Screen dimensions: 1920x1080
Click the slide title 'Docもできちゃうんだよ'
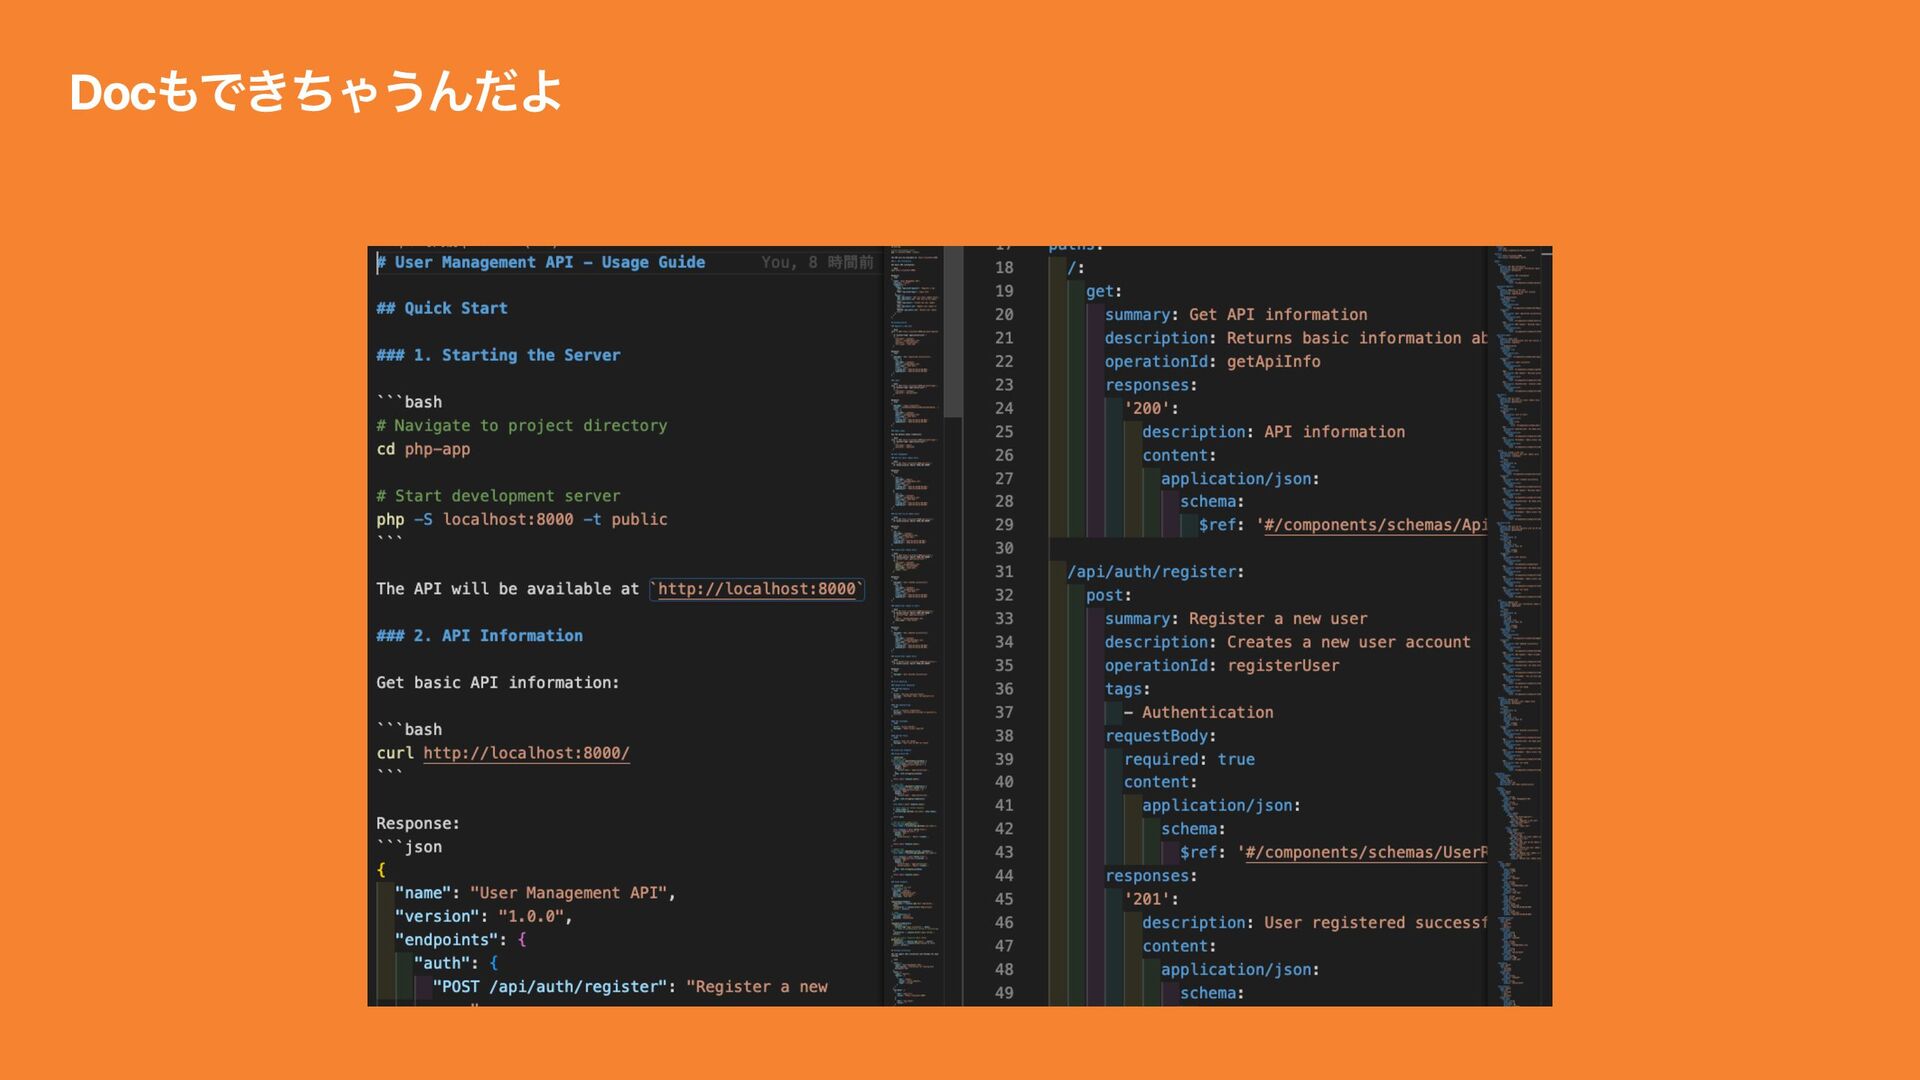(x=316, y=92)
